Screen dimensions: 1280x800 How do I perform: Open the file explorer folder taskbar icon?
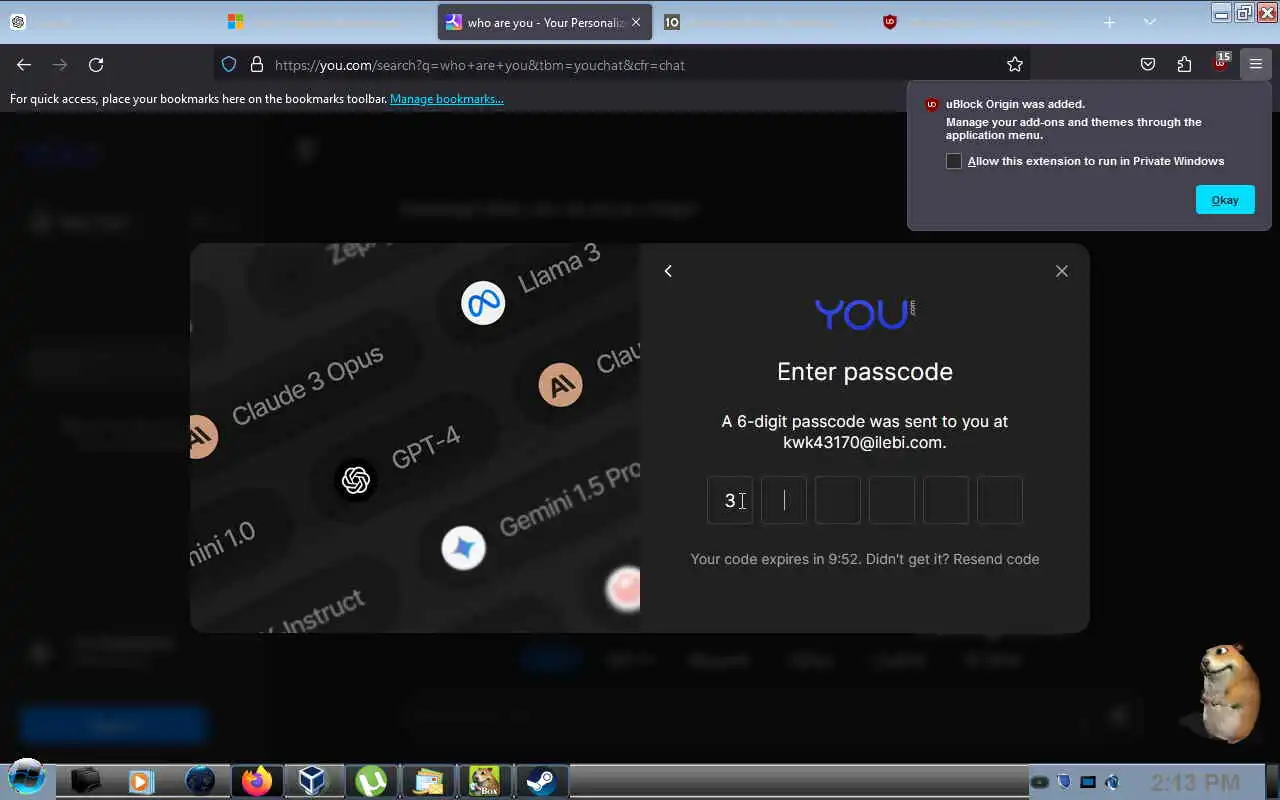pos(428,780)
